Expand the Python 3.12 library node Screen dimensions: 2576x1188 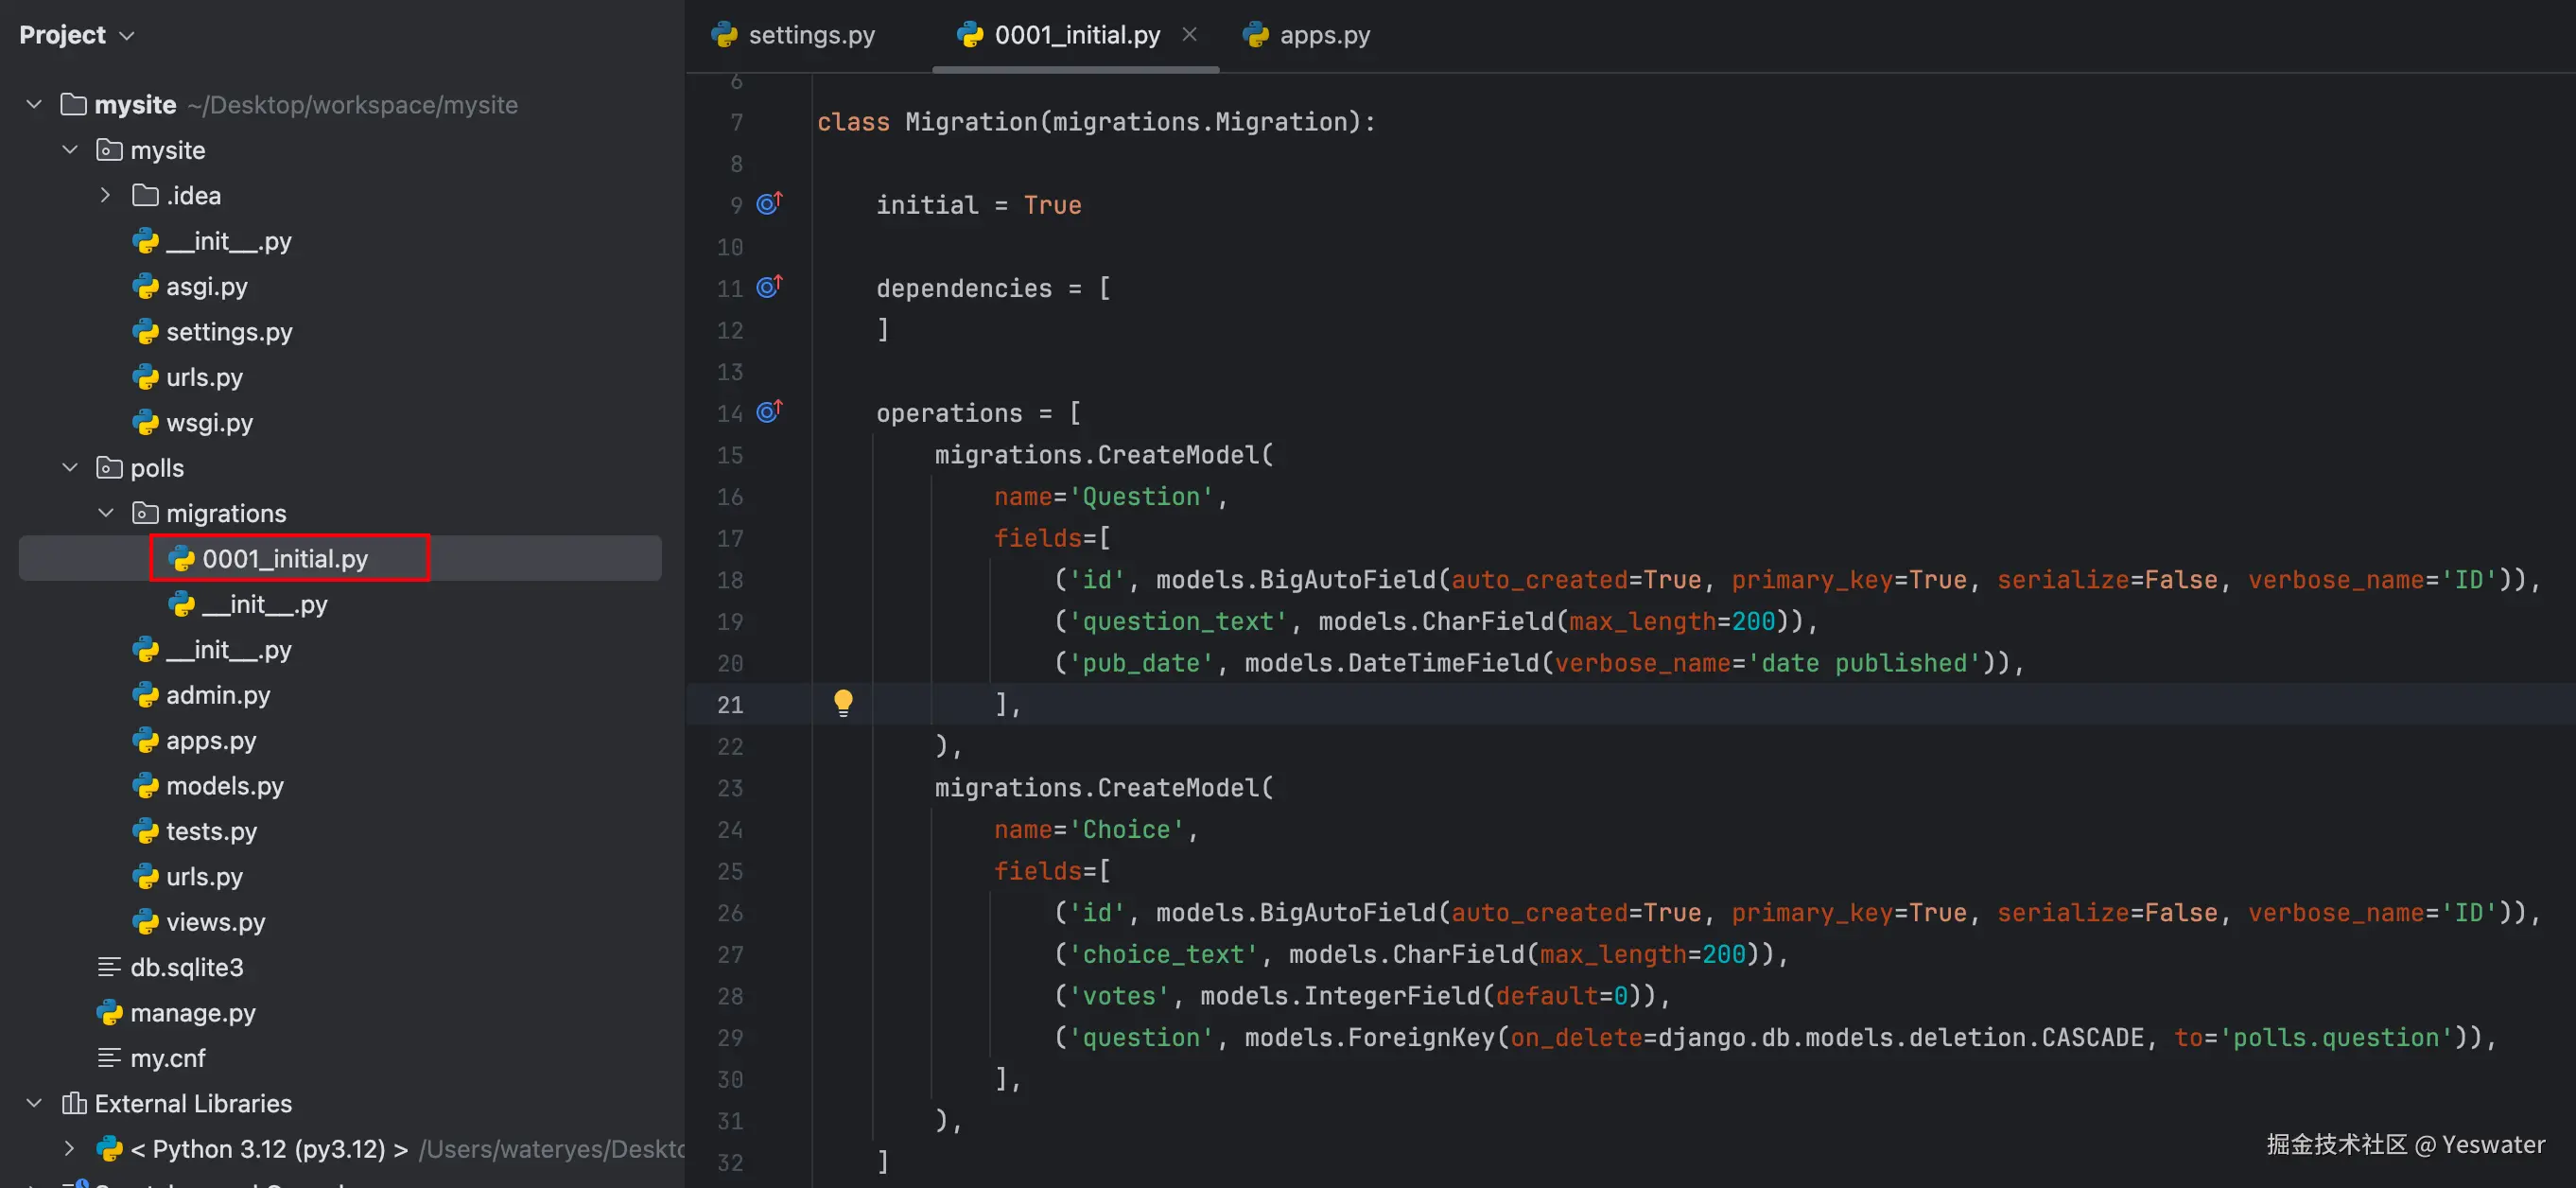[x=69, y=1148]
